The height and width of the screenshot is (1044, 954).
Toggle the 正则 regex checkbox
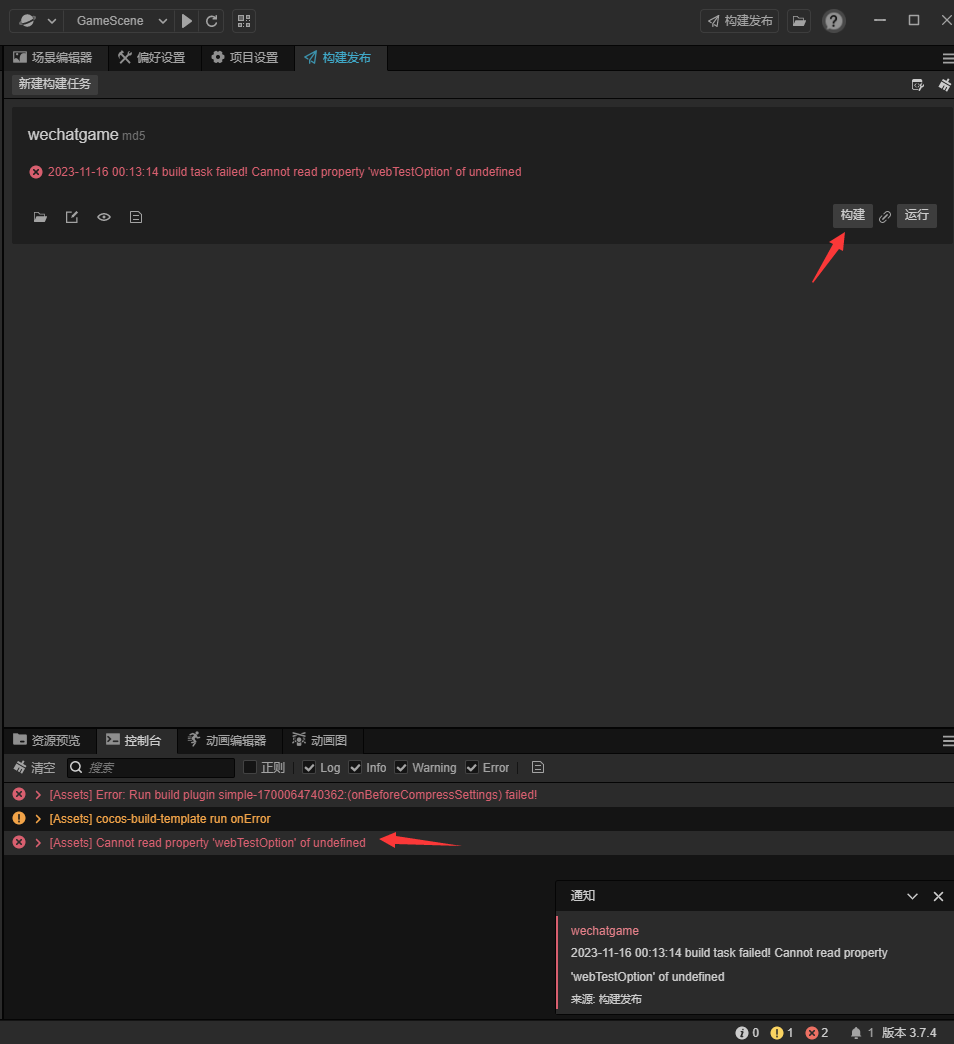[250, 767]
